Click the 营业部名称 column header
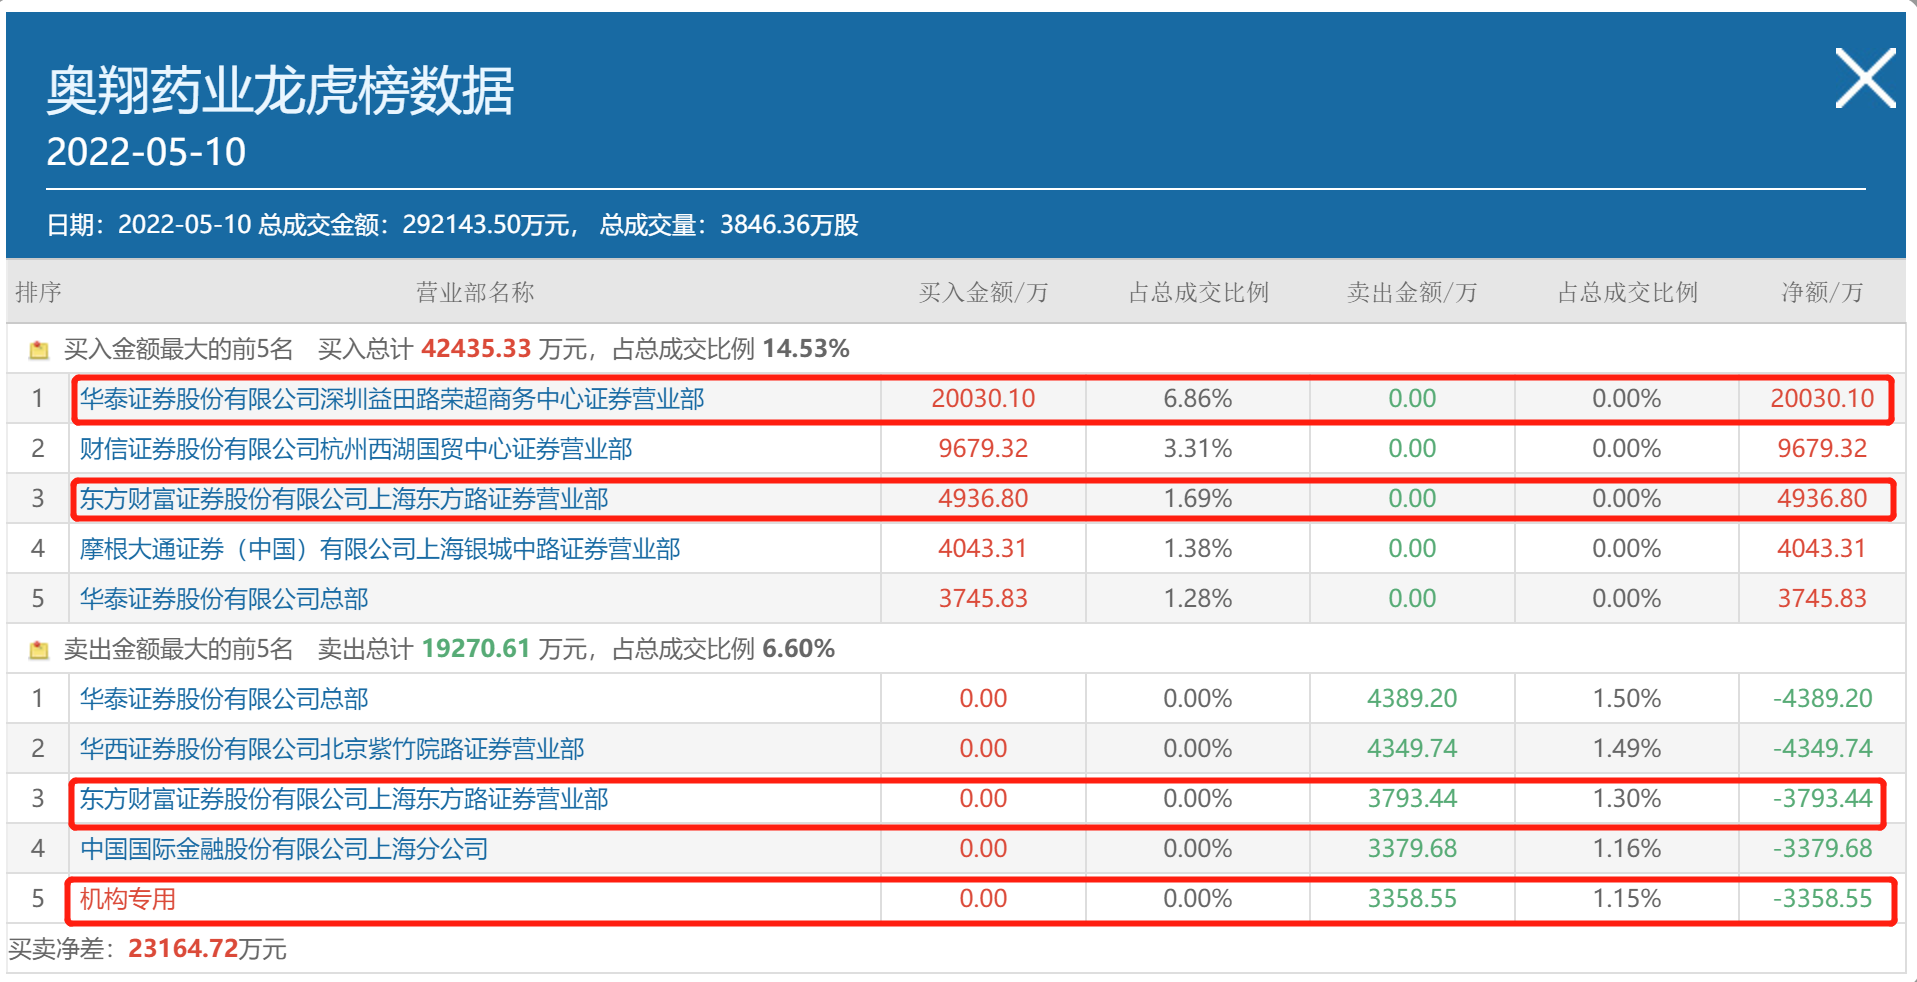Viewport: 1917px width, 982px height. pyautogui.click(x=475, y=292)
